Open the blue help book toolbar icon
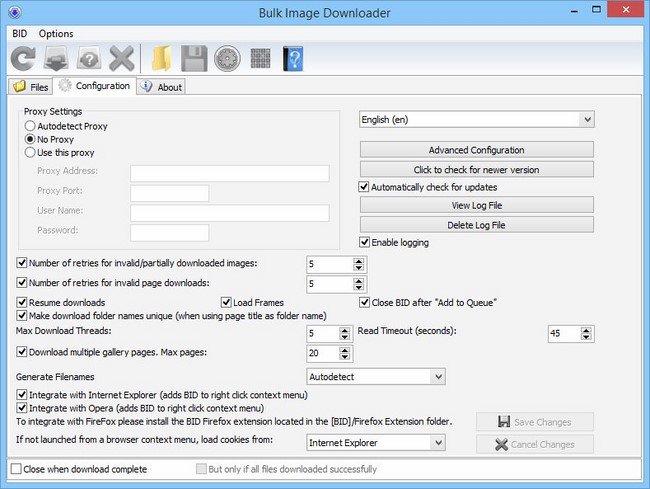This screenshot has height=489, width=650. pos(293,58)
